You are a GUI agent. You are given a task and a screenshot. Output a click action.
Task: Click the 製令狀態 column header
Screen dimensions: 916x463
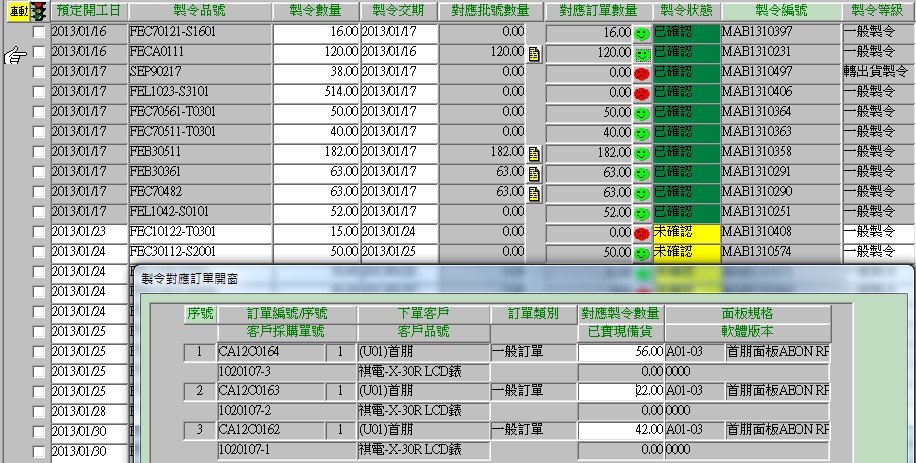point(686,11)
